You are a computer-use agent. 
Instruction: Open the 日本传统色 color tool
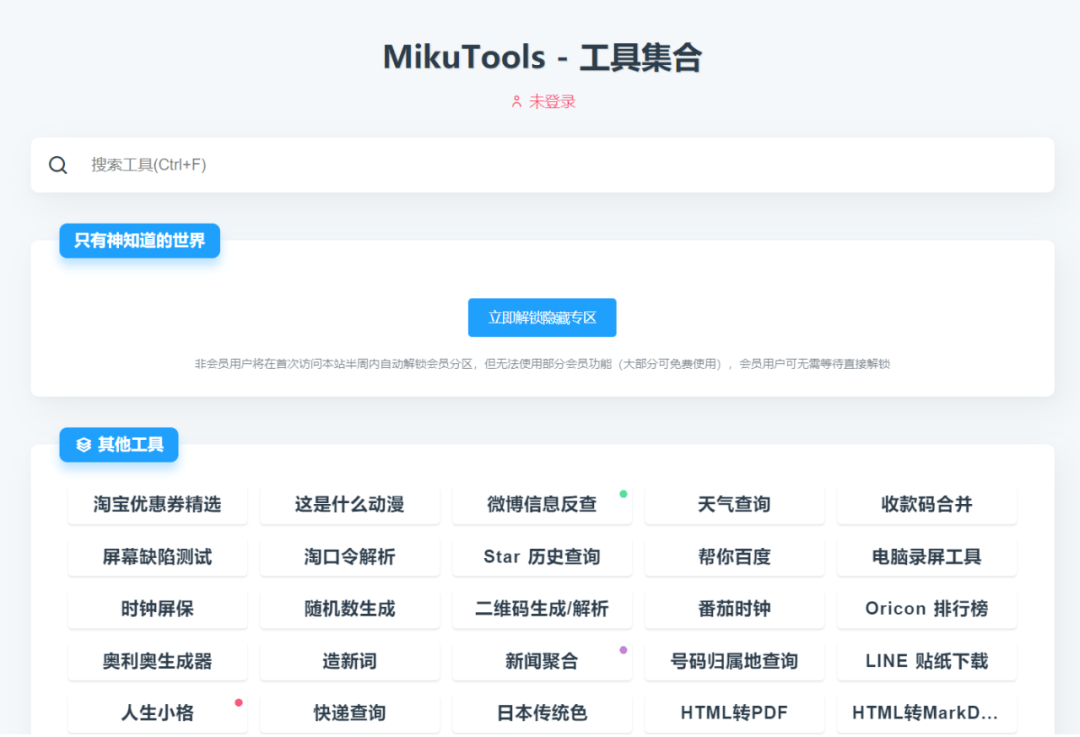tap(542, 713)
